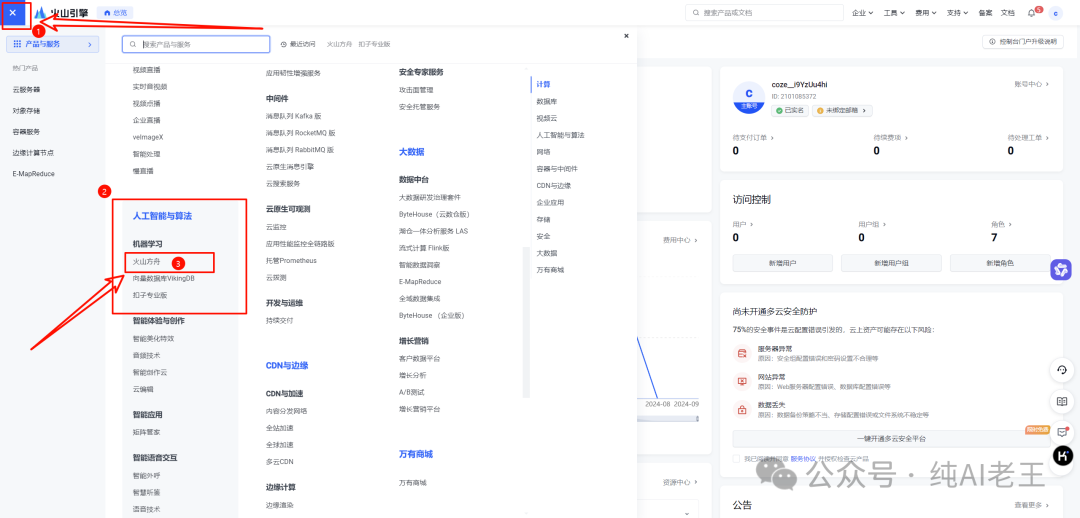
Task: Open 托管Prometheus product
Action: (x=291, y=260)
